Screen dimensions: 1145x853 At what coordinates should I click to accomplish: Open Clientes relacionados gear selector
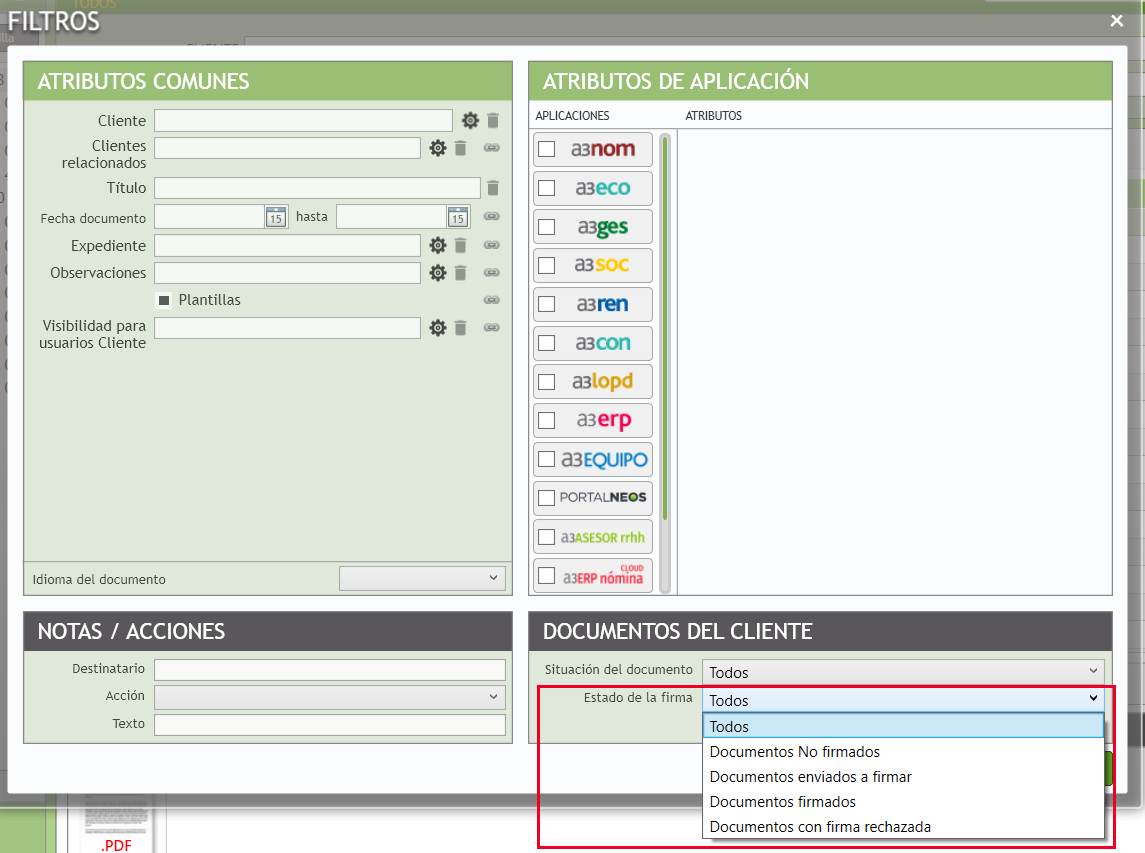(x=437, y=148)
